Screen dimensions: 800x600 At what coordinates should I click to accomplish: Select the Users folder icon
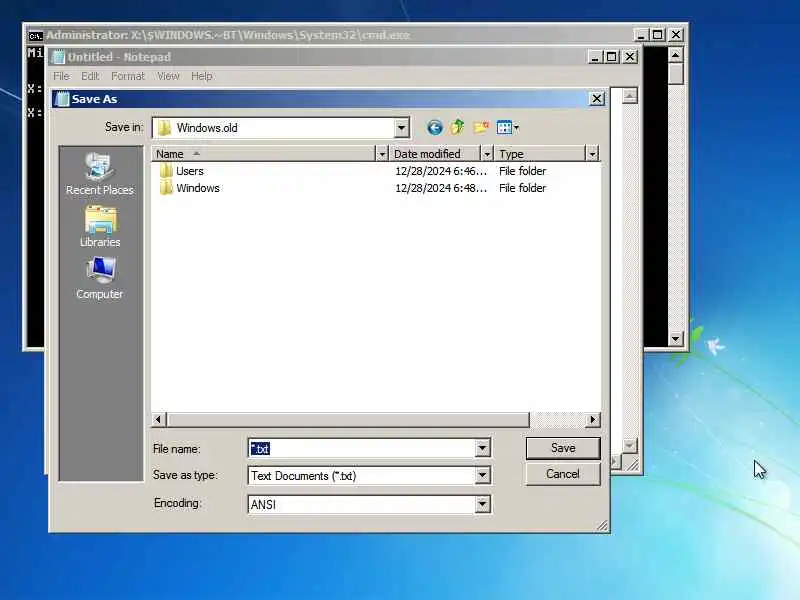pyautogui.click(x=166, y=171)
